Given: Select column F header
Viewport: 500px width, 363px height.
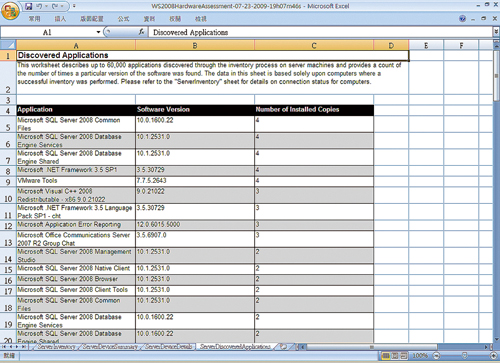Looking at the screenshot, I should coord(461,45).
